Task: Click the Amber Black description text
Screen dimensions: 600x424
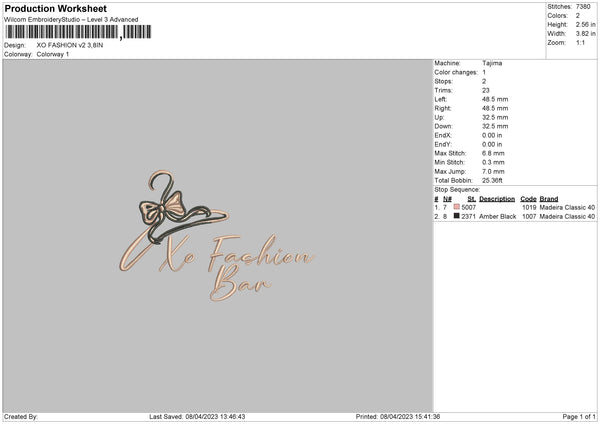Action: tap(497, 216)
